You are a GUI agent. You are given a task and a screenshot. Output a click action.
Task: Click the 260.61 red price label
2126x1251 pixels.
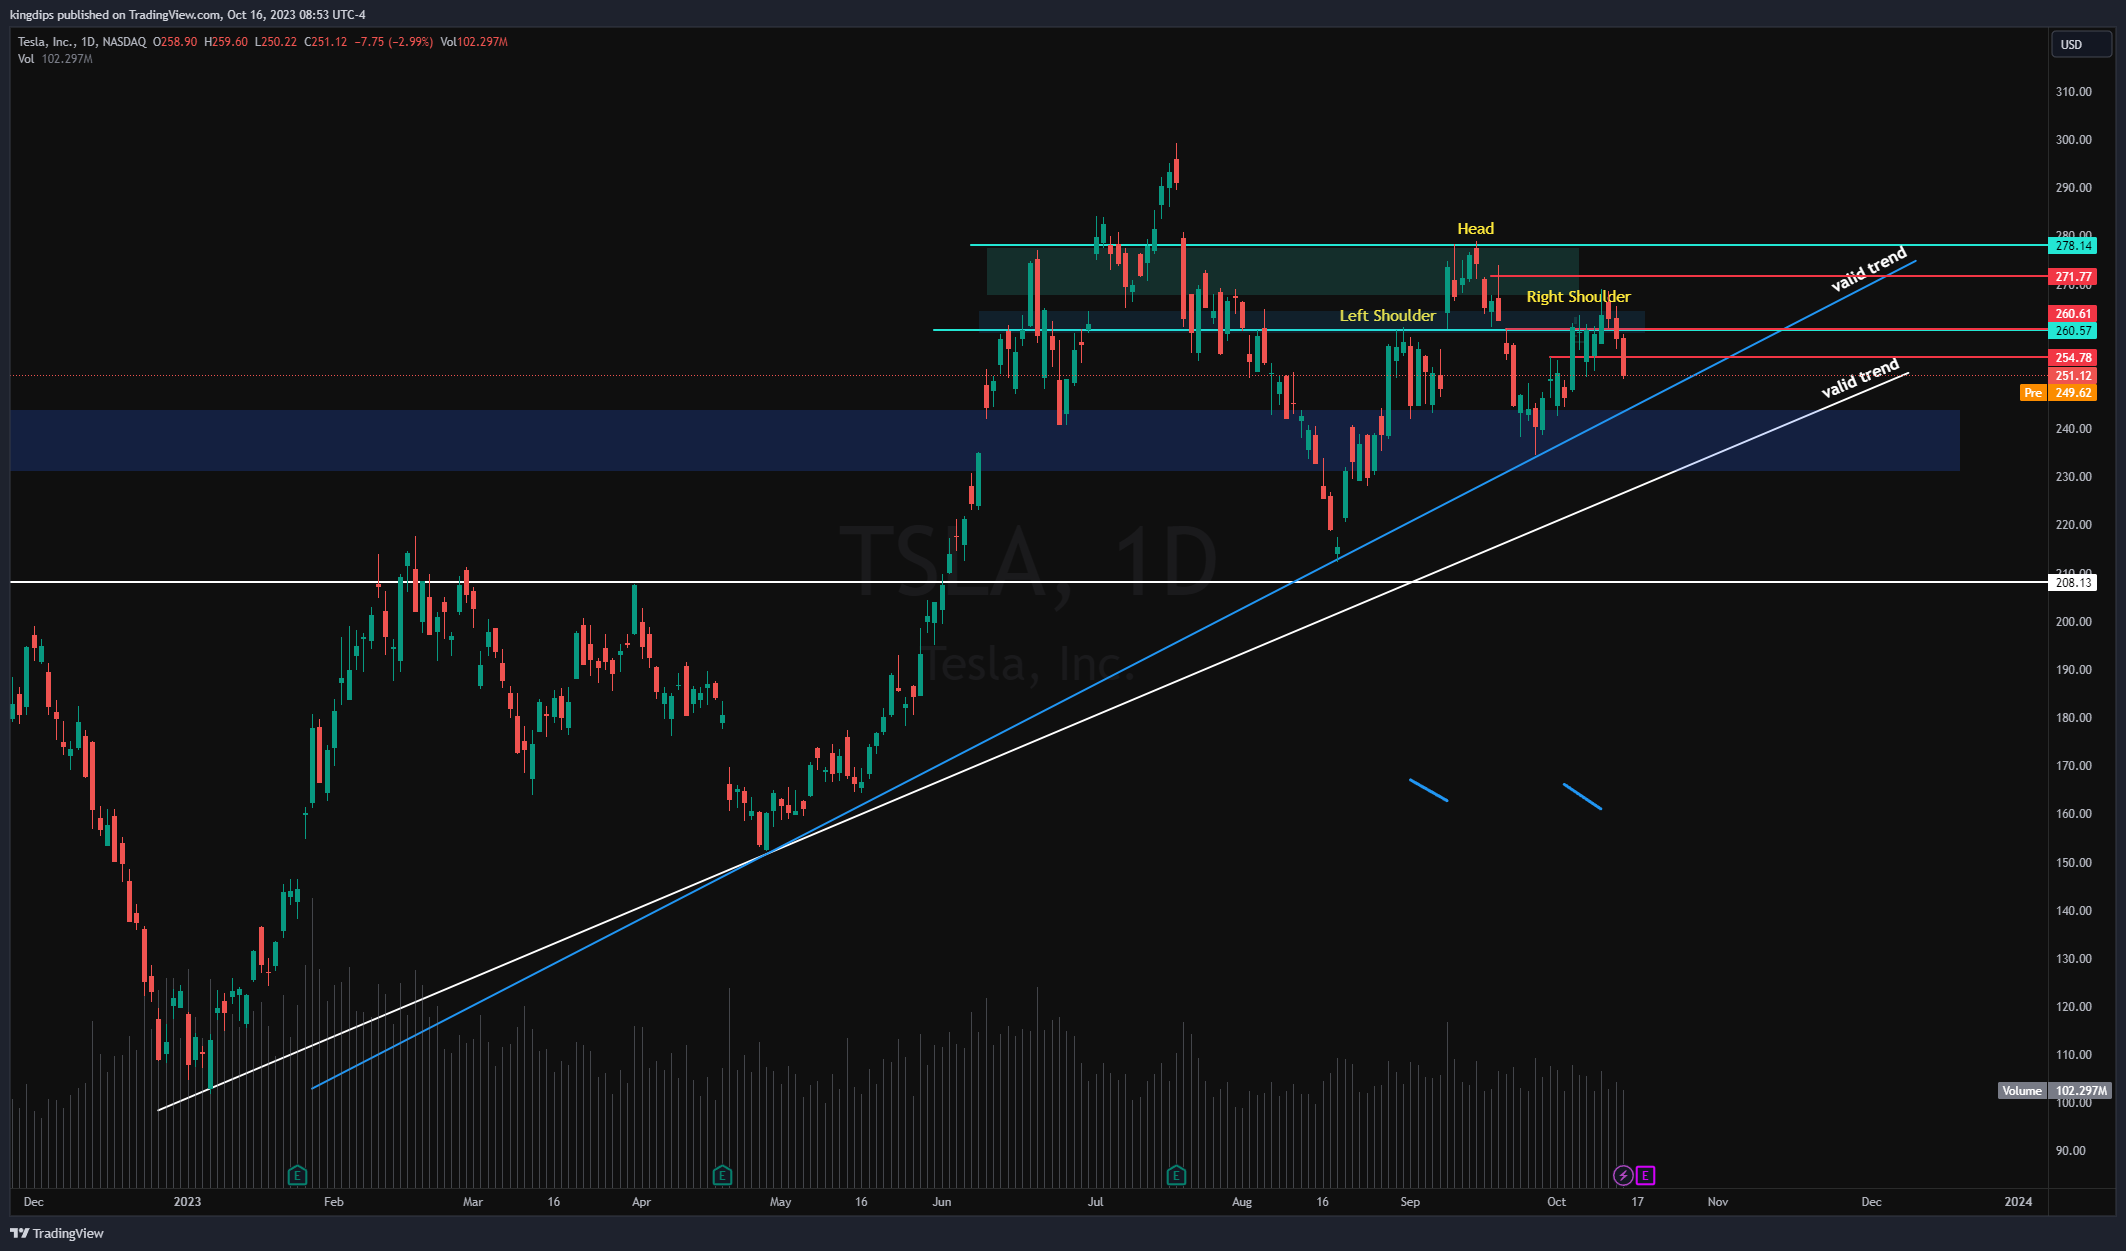coord(2073,314)
